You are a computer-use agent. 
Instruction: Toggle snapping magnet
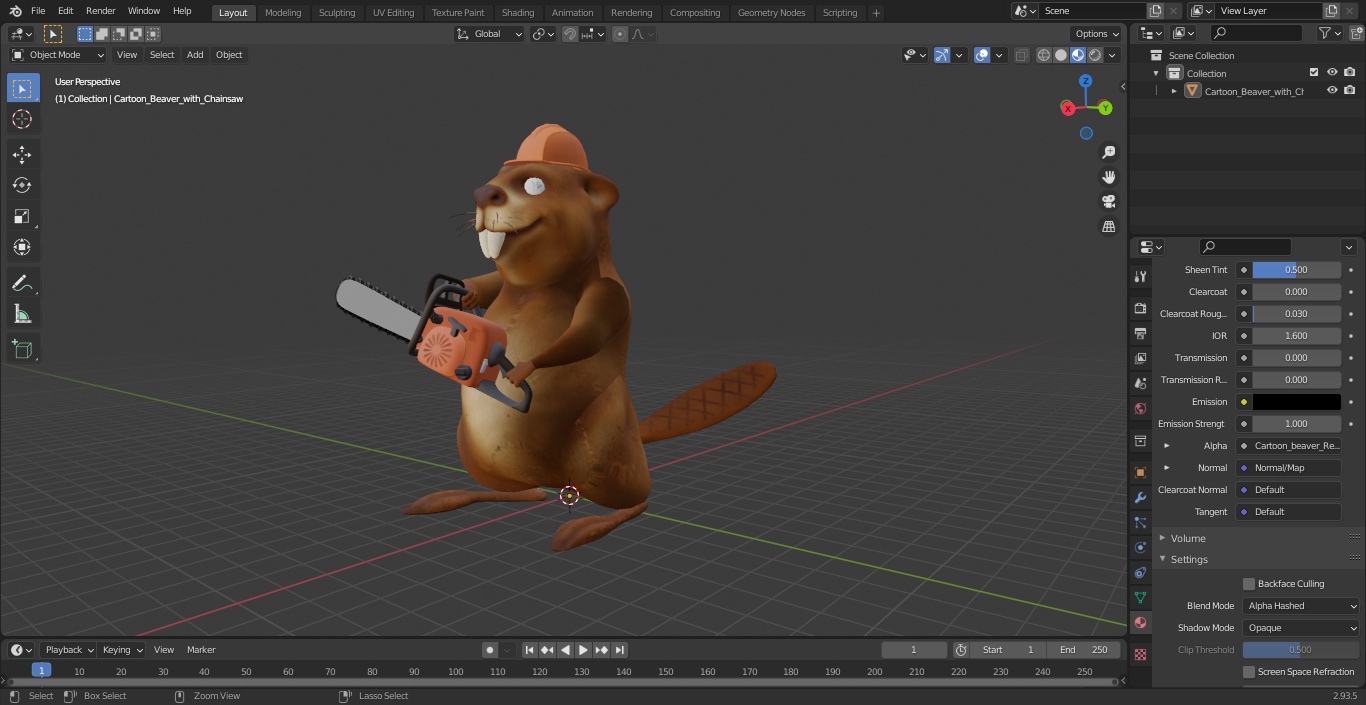pos(569,34)
